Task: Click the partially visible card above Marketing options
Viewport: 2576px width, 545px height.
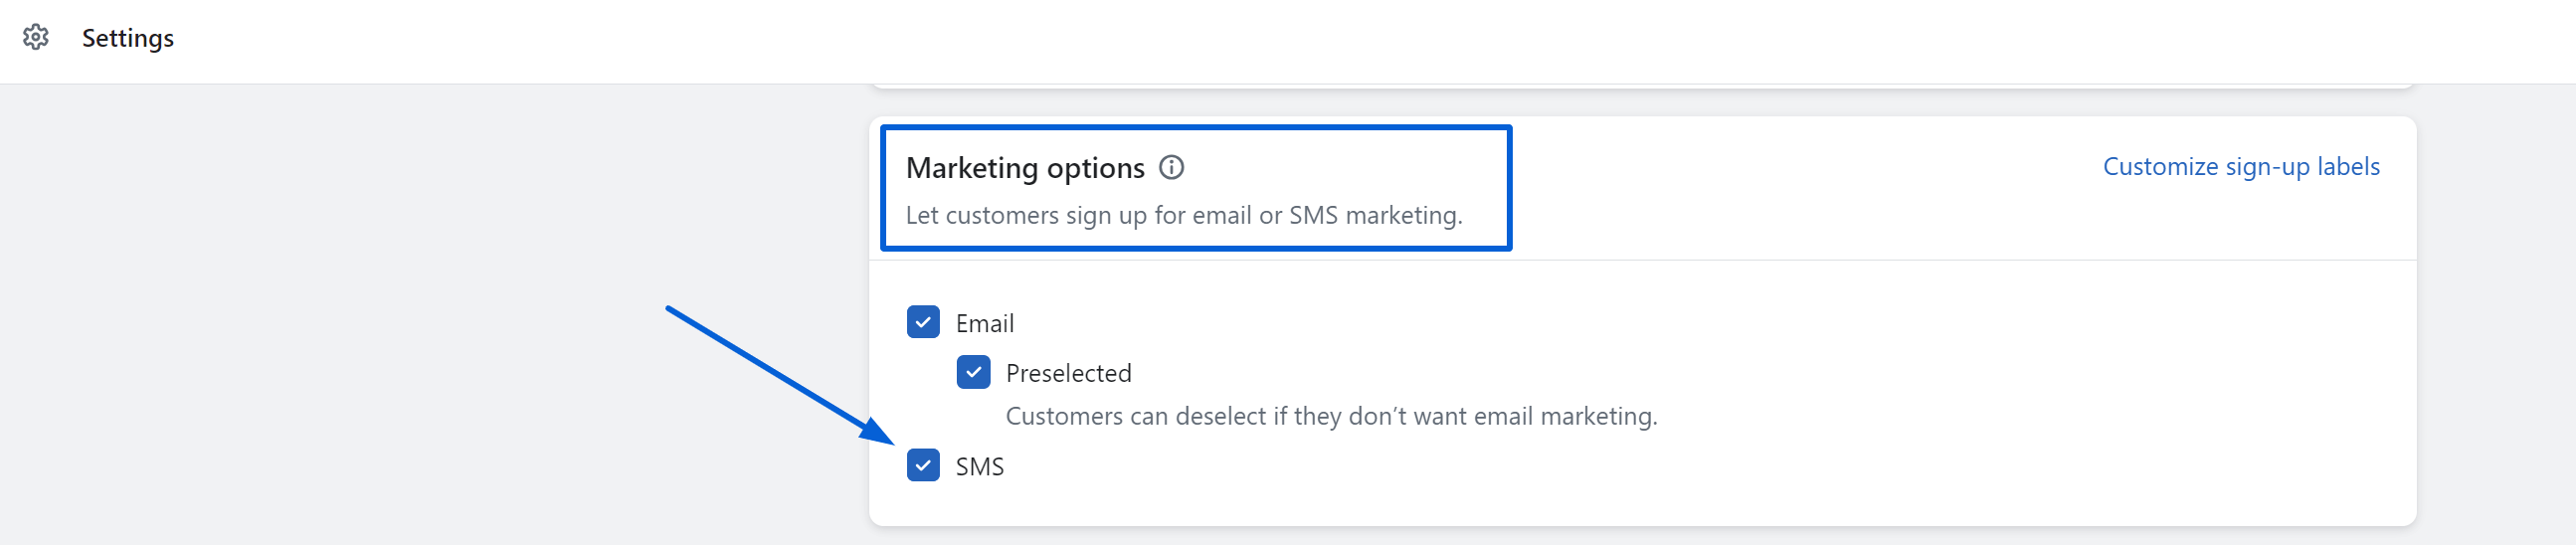Action: (x=1642, y=86)
